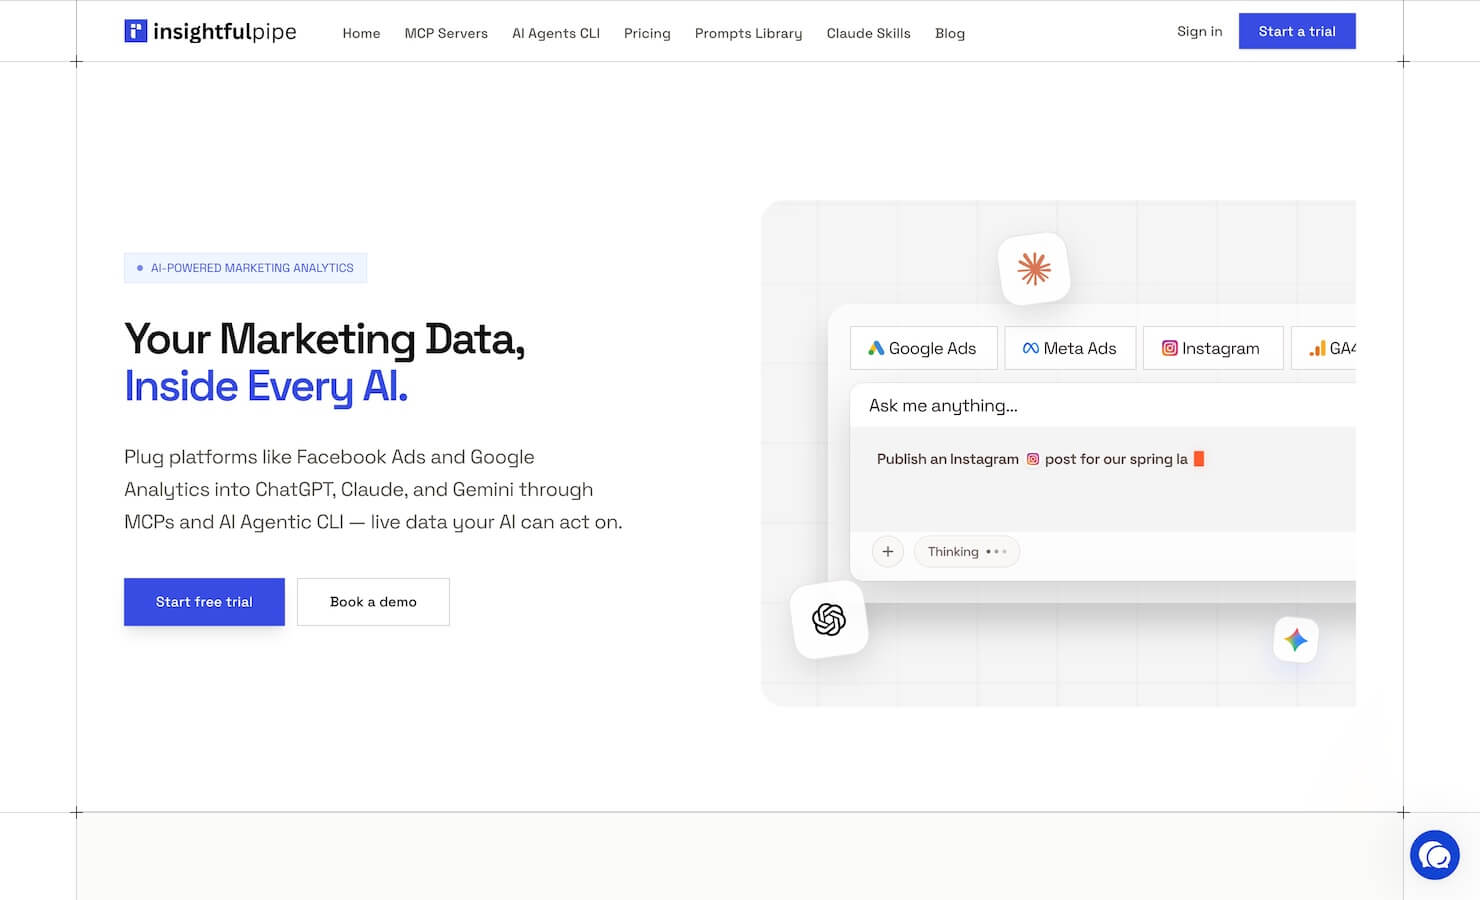Open the chat support bubble

(x=1435, y=855)
